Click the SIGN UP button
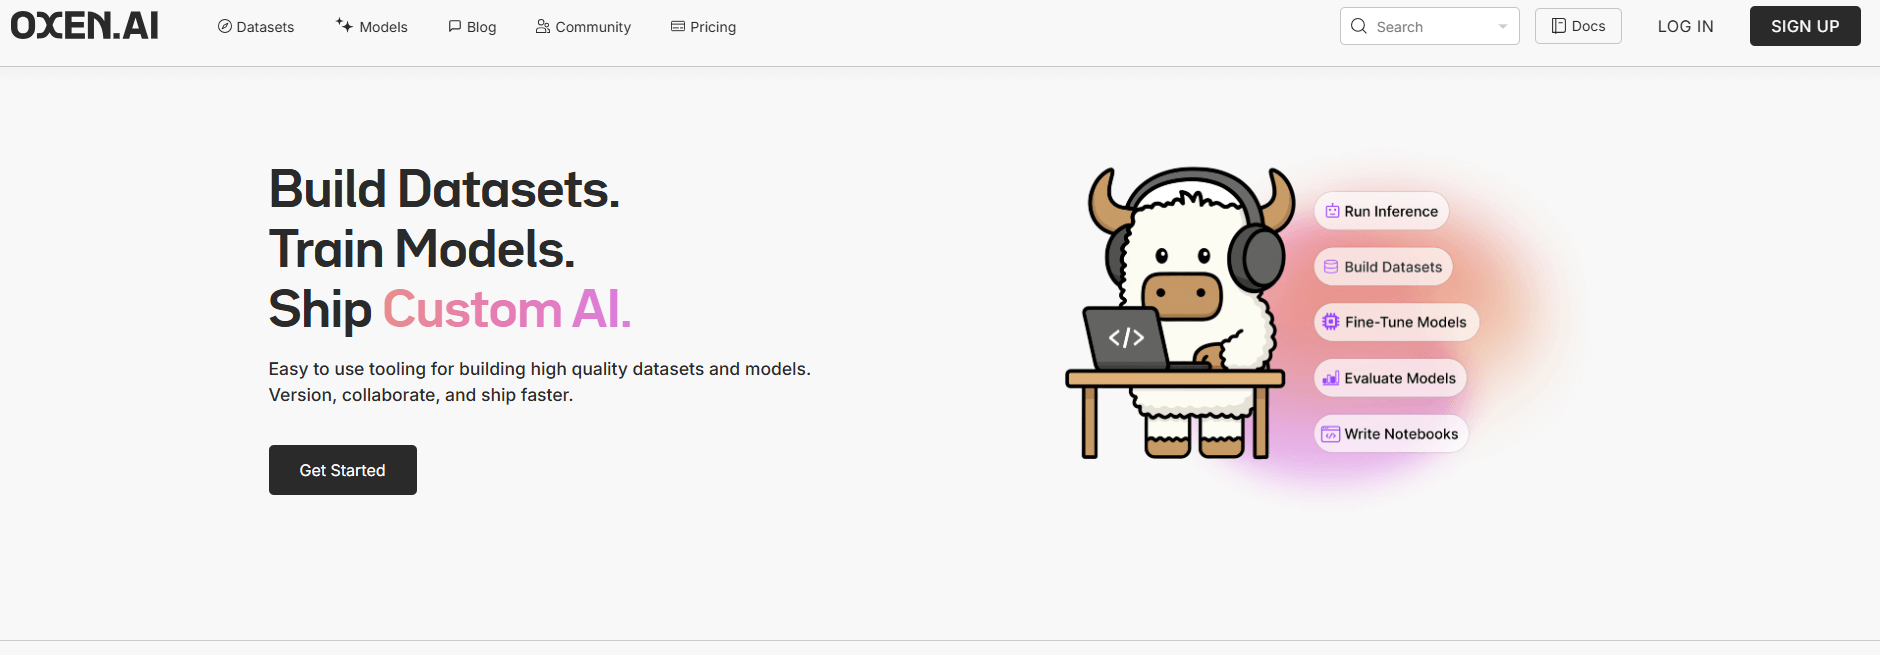The image size is (1880, 655). (x=1804, y=26)
